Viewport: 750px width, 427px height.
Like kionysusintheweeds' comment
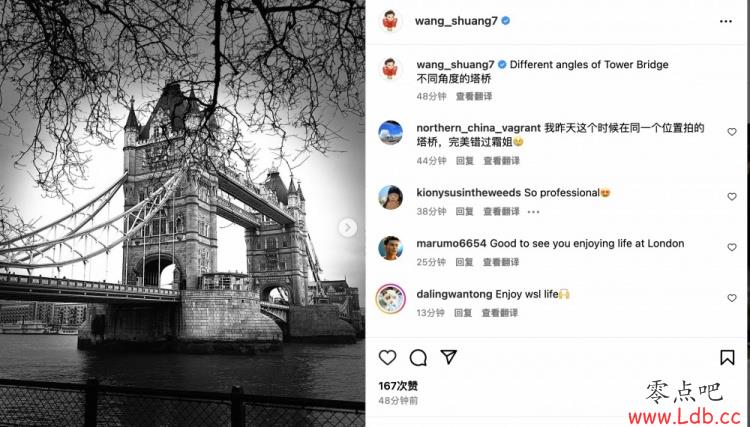[732, 197]
